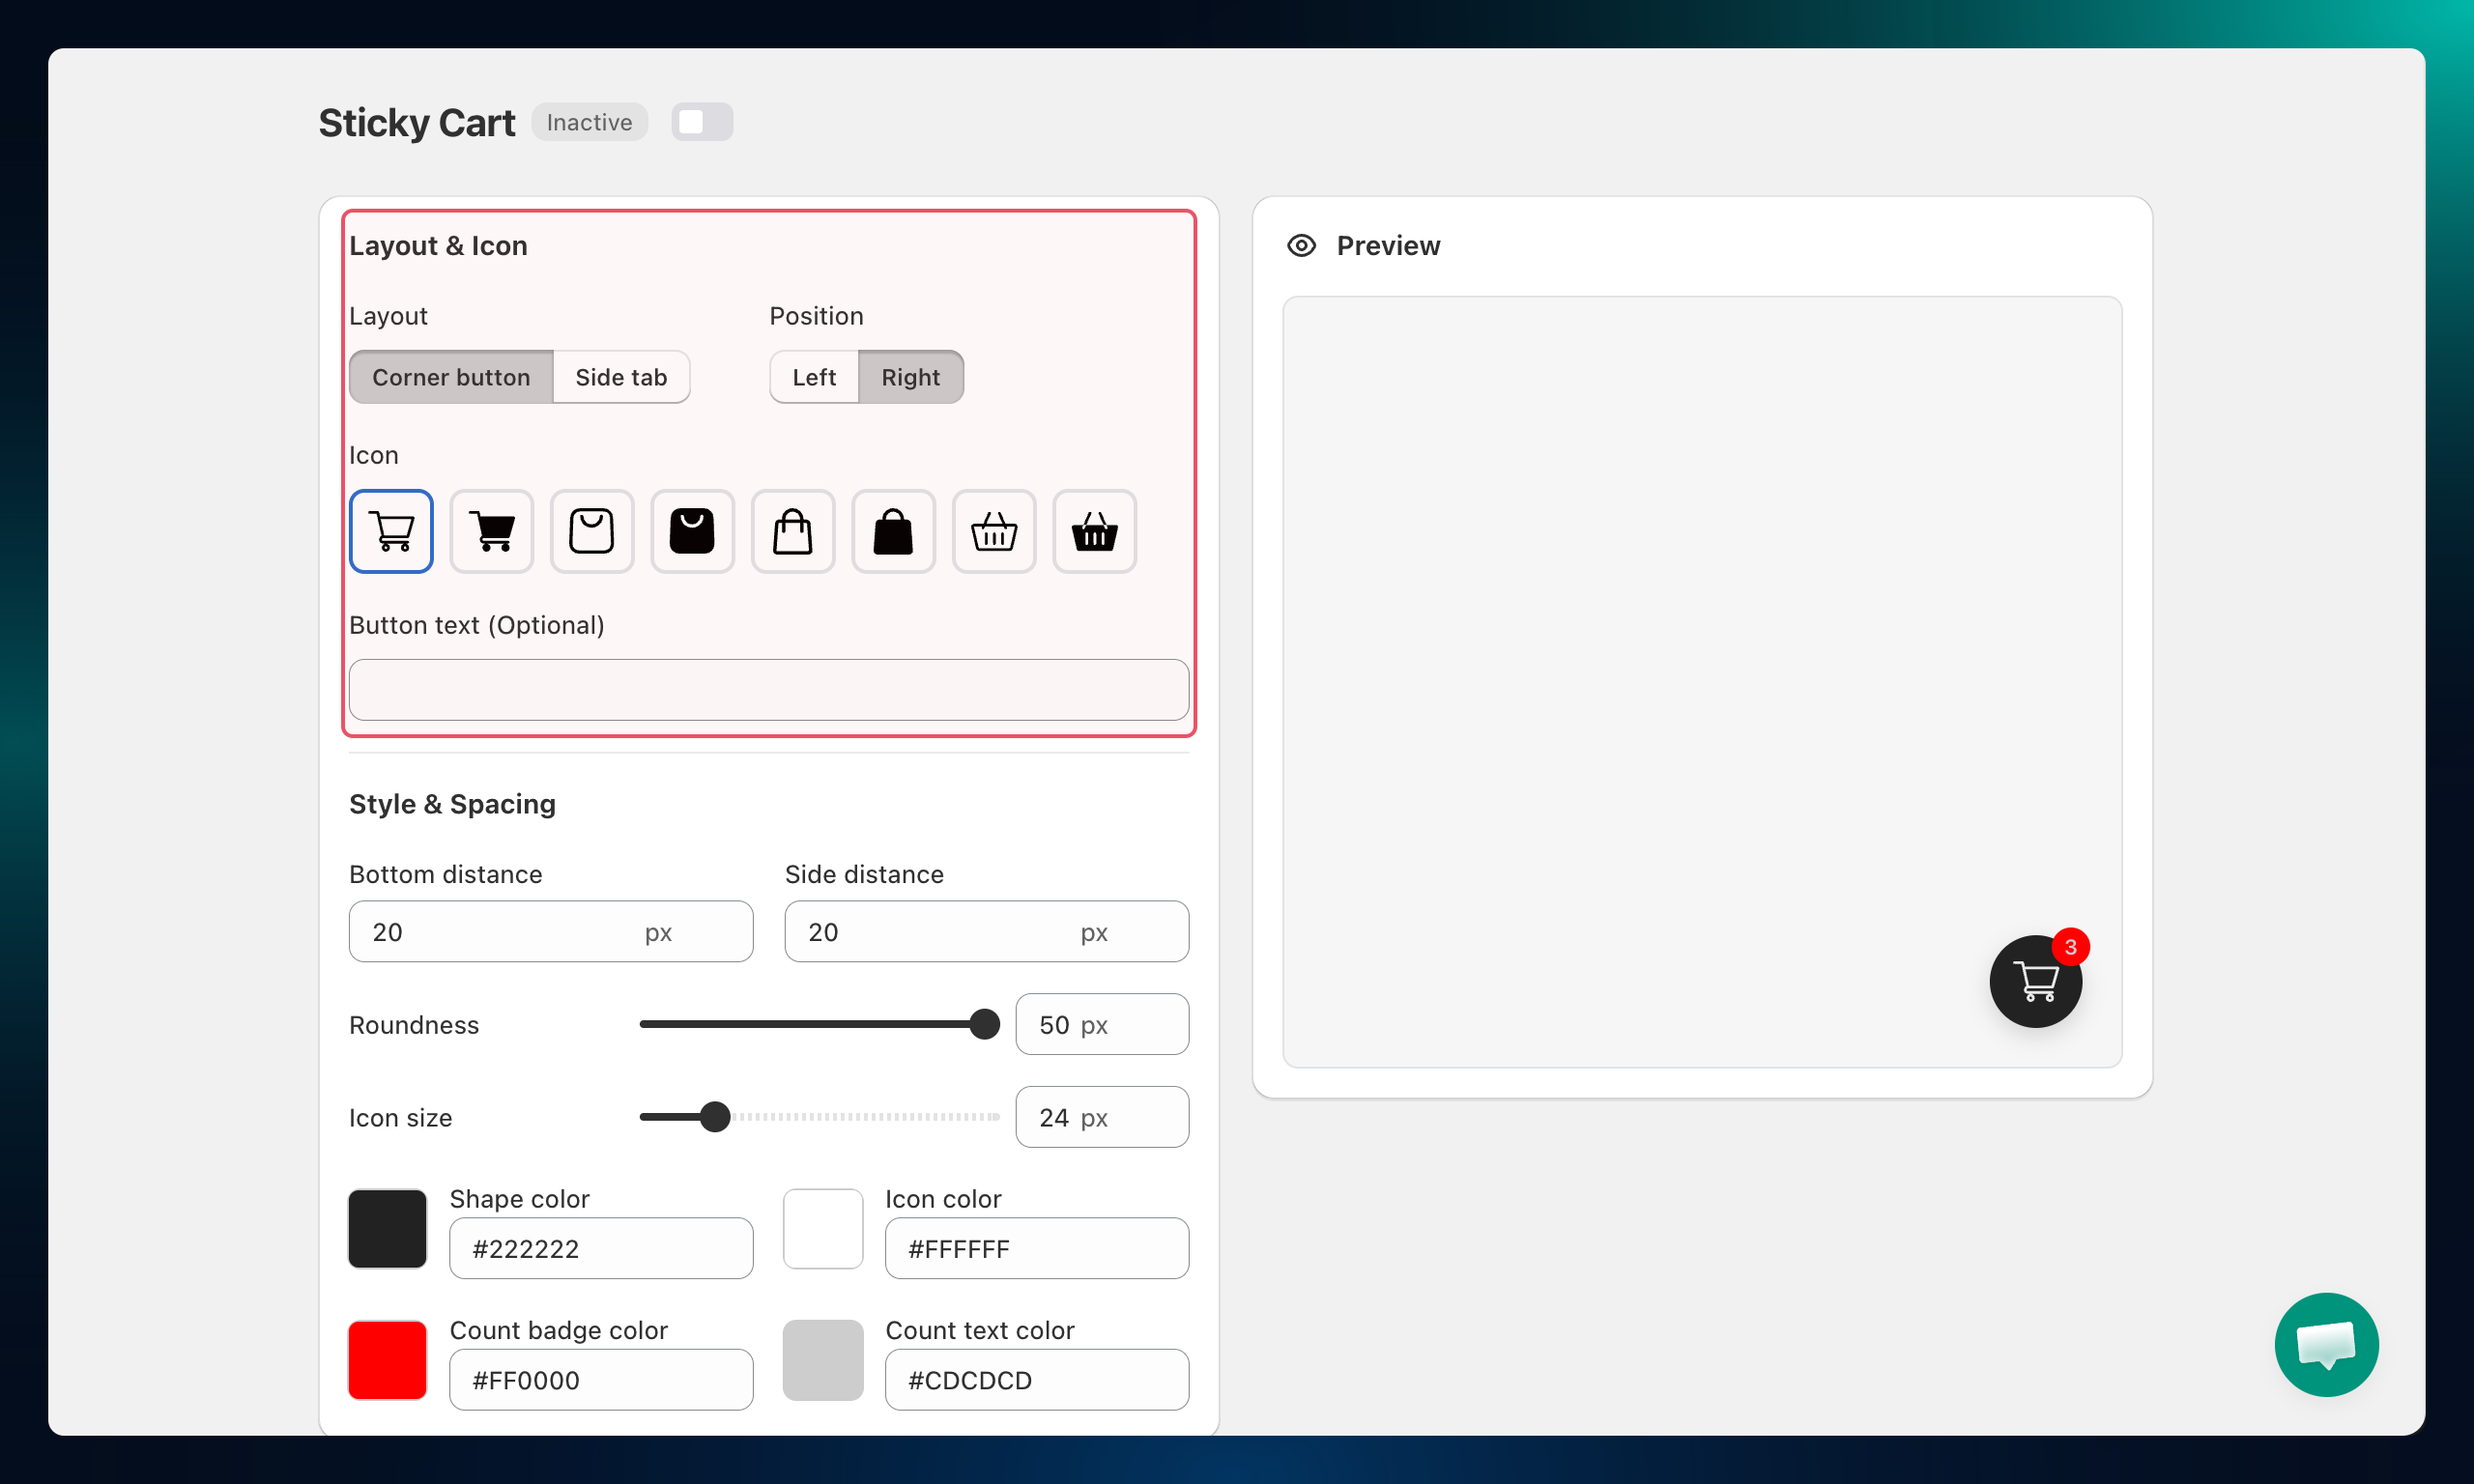Pick the outlined shopping bag with handle
Viewport: 2474px width, 1484px height.
(x=793, y=531)
